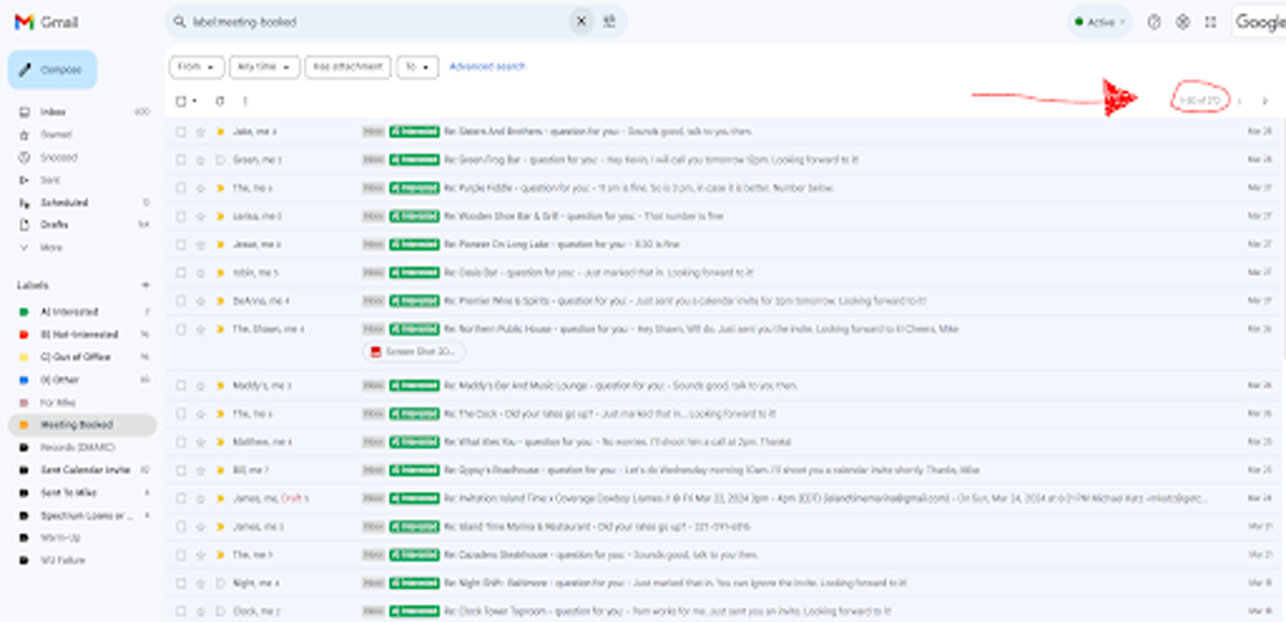Image resolution: width=1286 pixels, height=622 pixels.
Task: Star the Maddy's Bar And Music Lounge email
Action: pyautogui.click(x=201, y=385)
